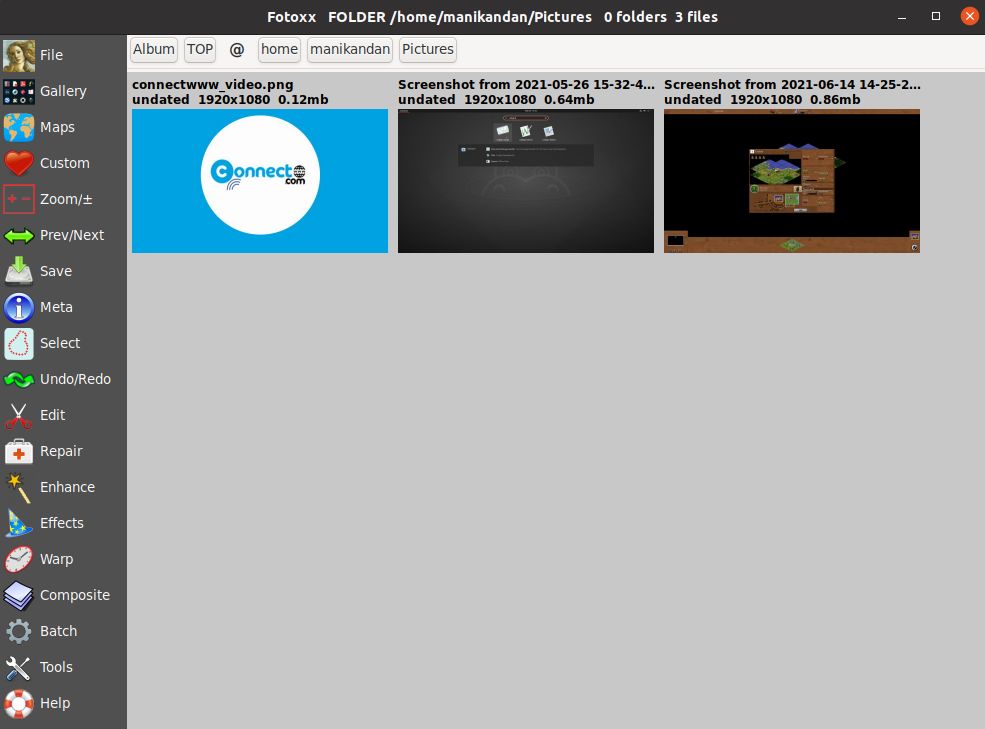Select the Screenshot 2021-06-14 thumbnail

coord(792,181)
